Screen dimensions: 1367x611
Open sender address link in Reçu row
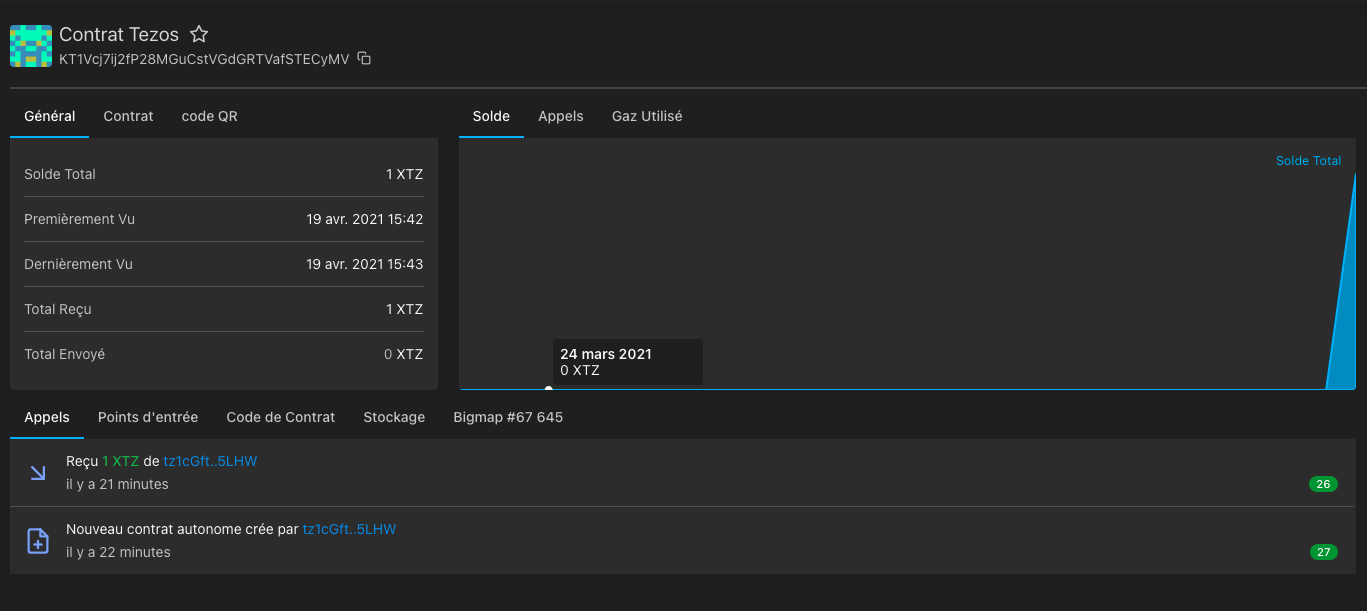point(210,461)
